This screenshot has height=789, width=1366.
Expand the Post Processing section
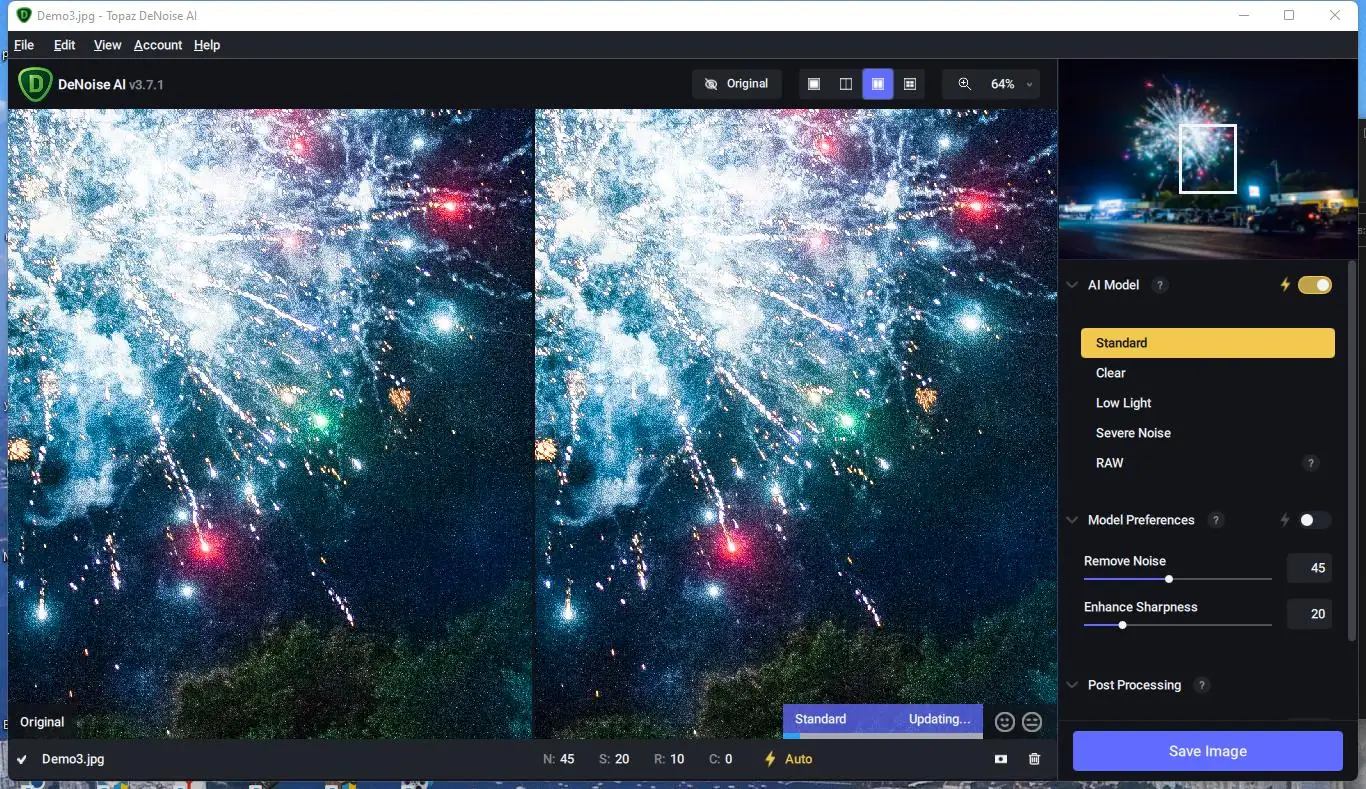point(1072,685)
